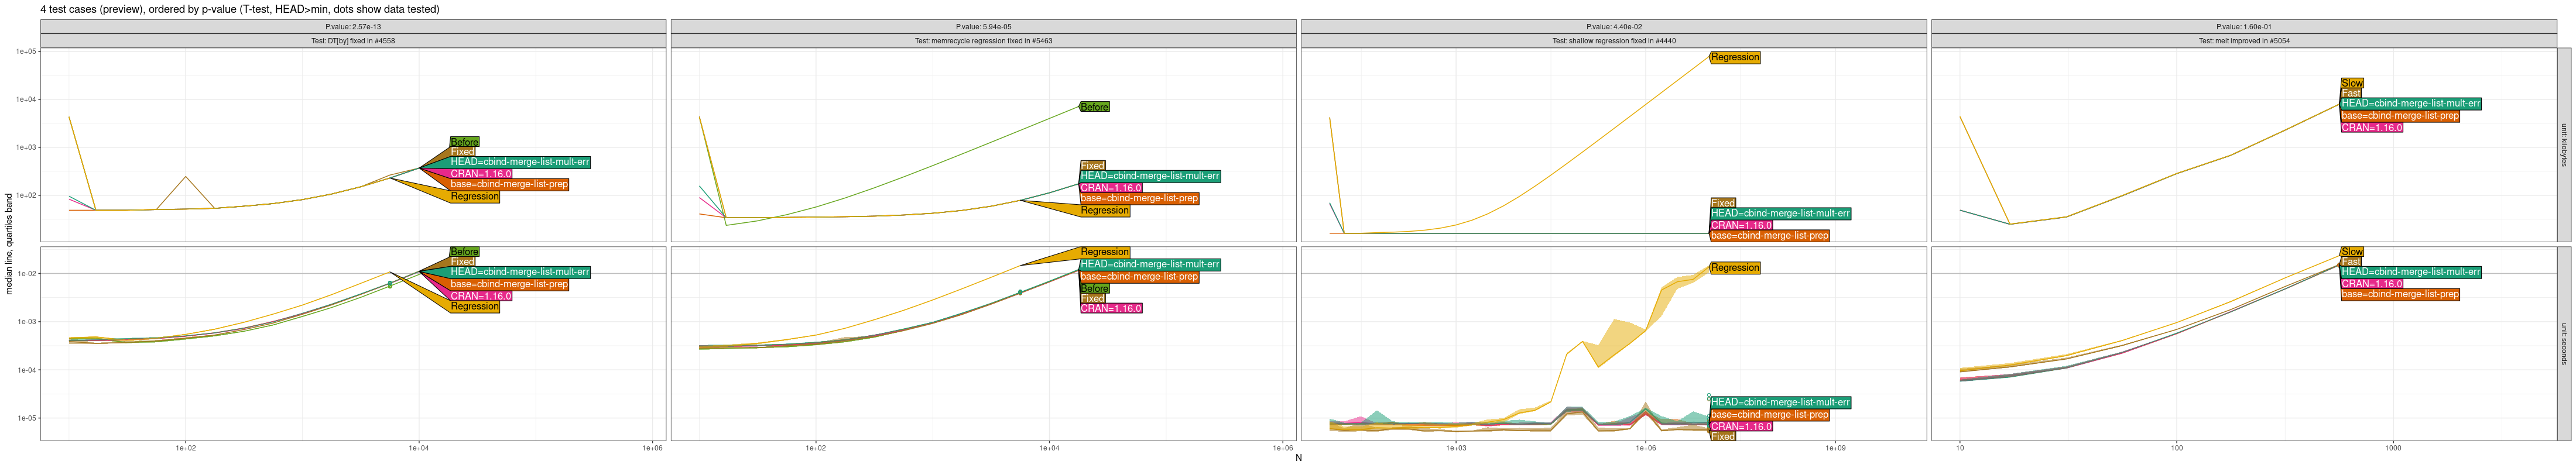Click the "Test: melt improved in #5054" strip
The height and width of the screenshot is (468, 2576).
coord(2244,41)
